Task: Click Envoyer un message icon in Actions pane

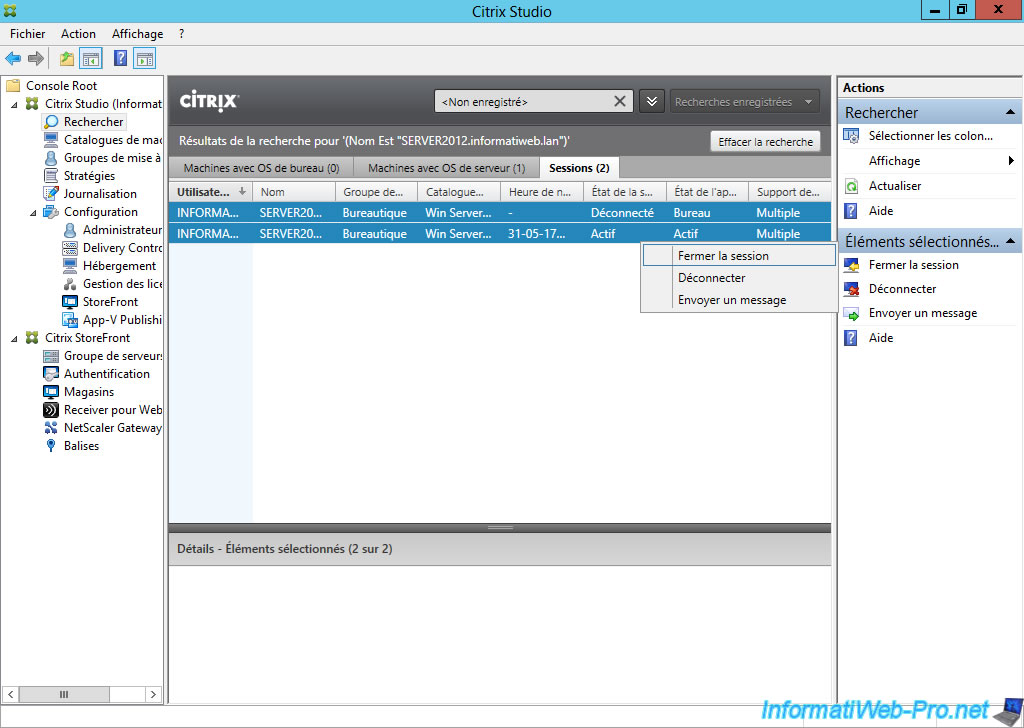Action: [x=852, y=313]
